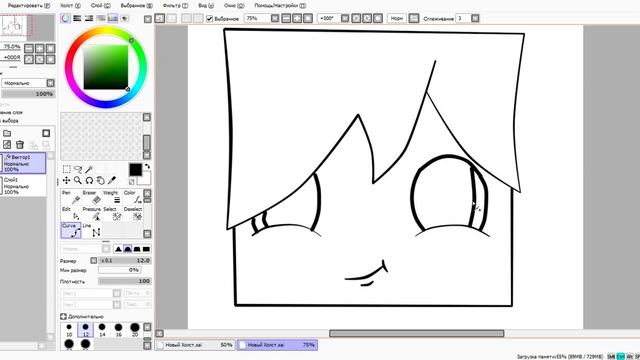Activate the Curve tool
The width and height of the screenshot is (640, 360).
click(x=71, y=230)
